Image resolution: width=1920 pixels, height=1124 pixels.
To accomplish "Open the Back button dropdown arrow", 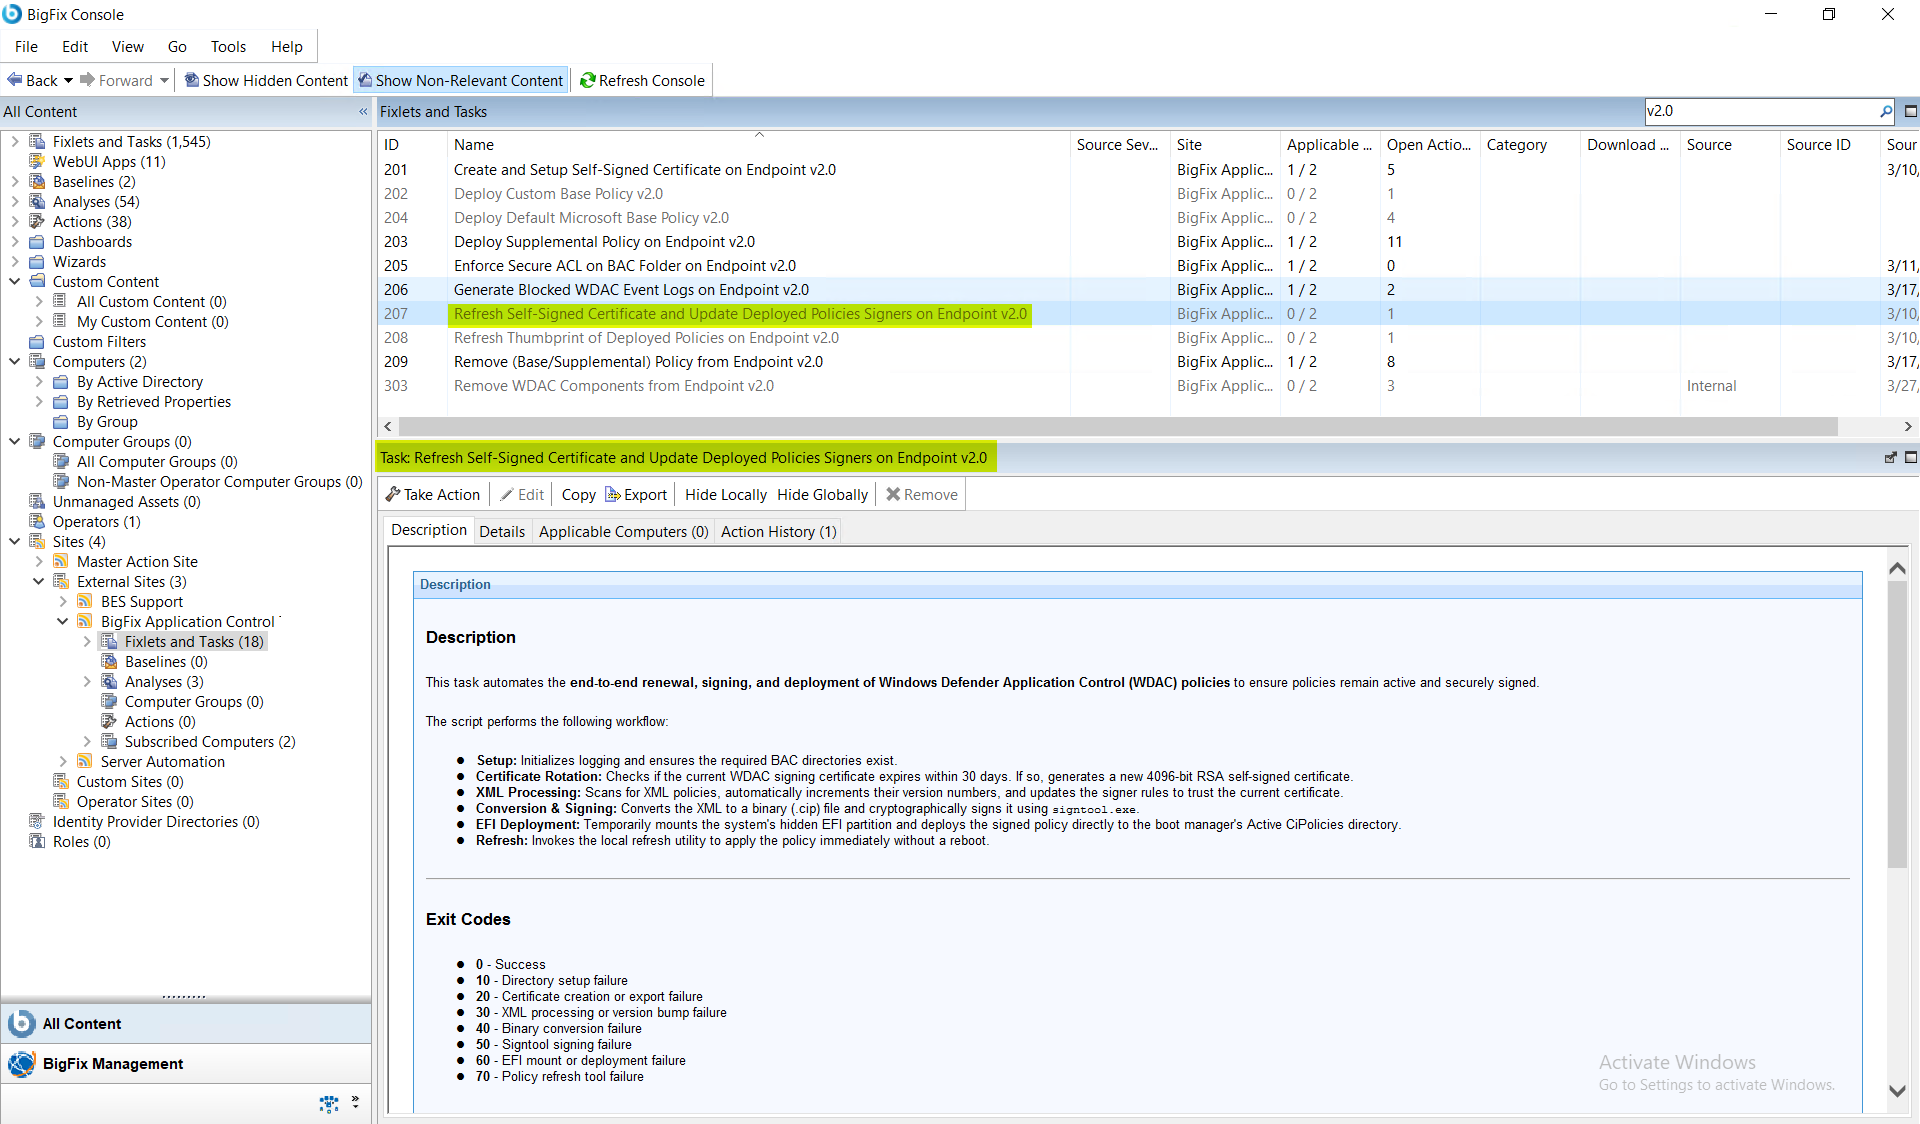I will click(68, 80).
